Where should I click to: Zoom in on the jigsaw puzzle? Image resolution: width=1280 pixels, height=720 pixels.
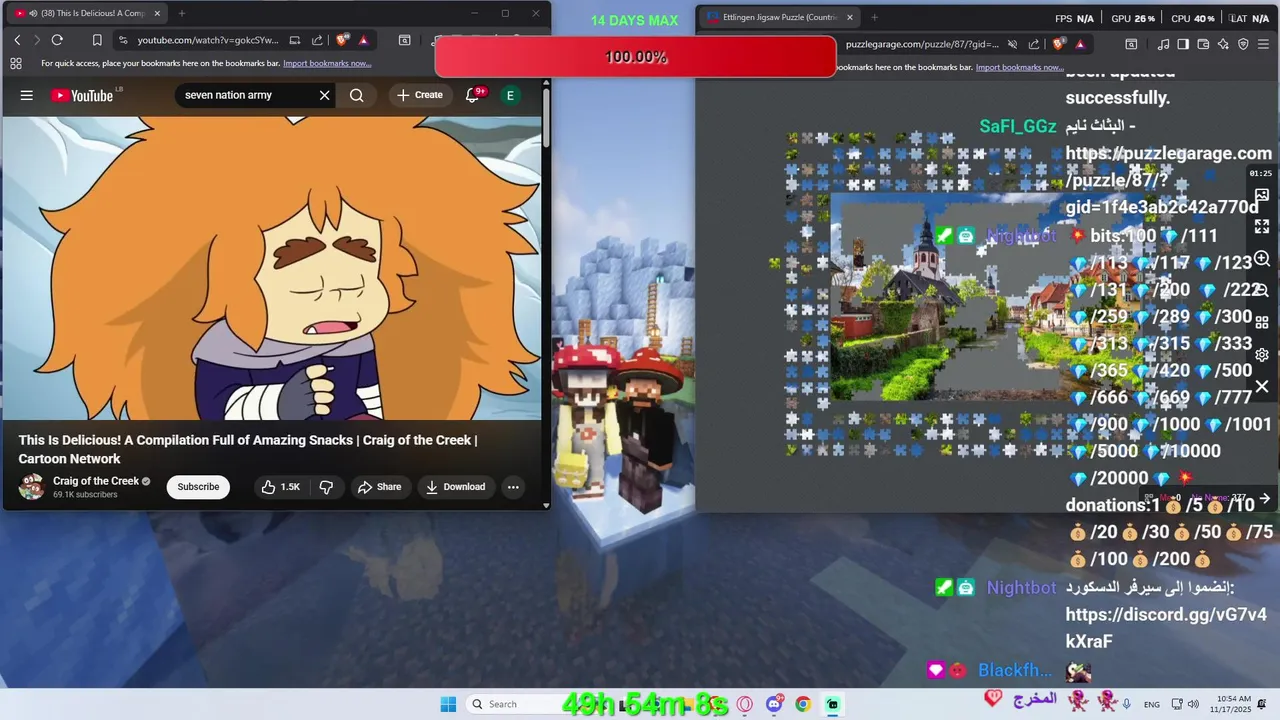pos(1262,259)
